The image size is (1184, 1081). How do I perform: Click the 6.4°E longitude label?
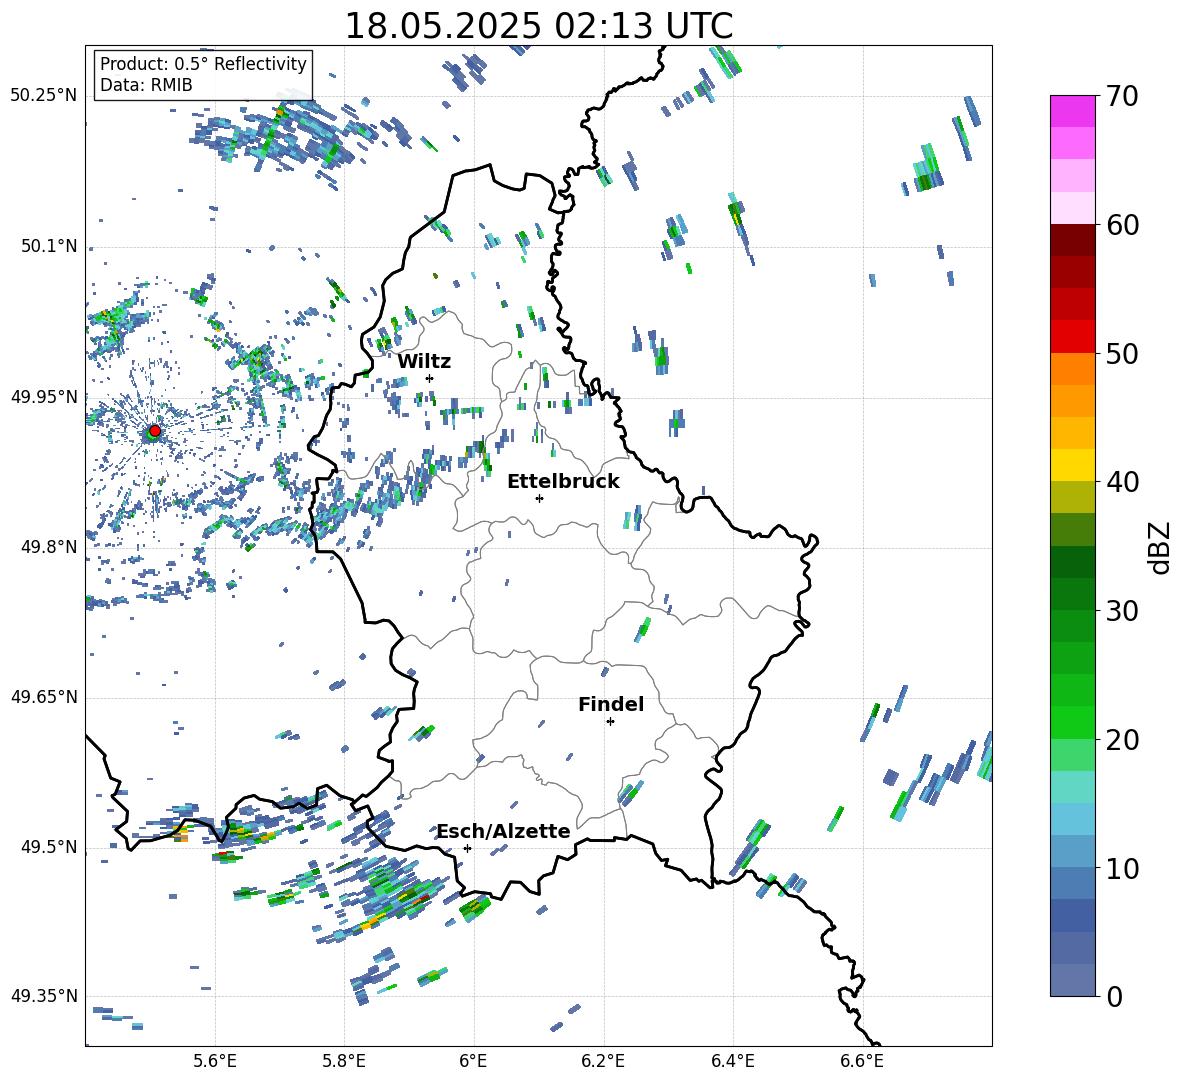732,1061
